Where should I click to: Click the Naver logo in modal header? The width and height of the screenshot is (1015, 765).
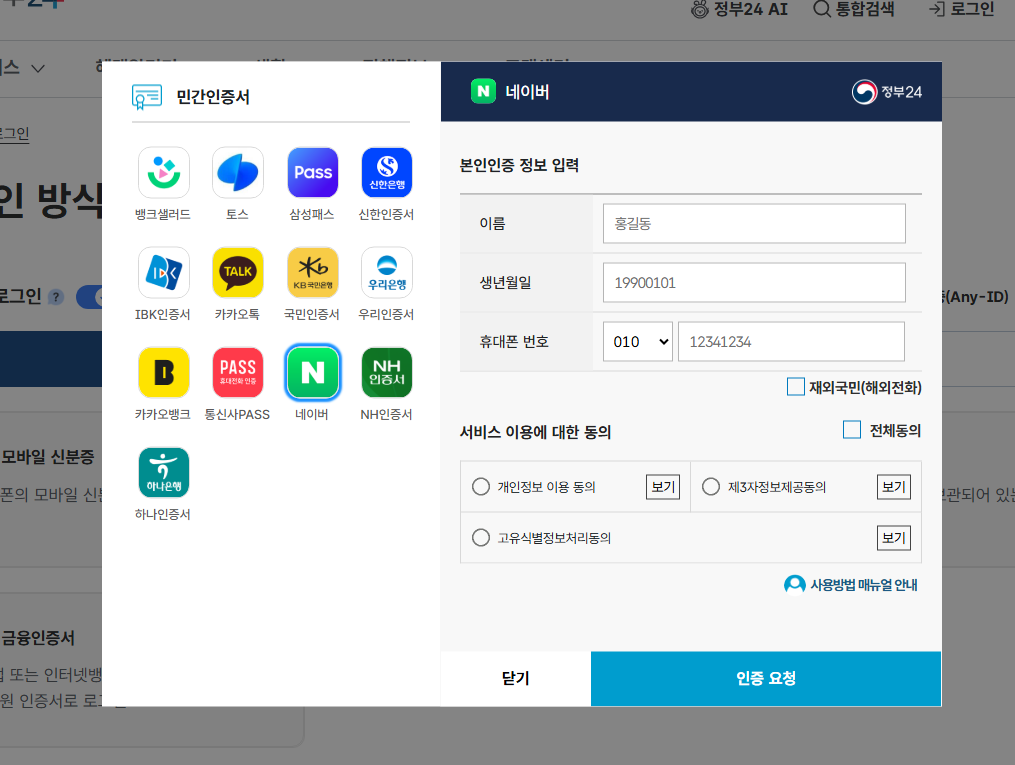483,91
